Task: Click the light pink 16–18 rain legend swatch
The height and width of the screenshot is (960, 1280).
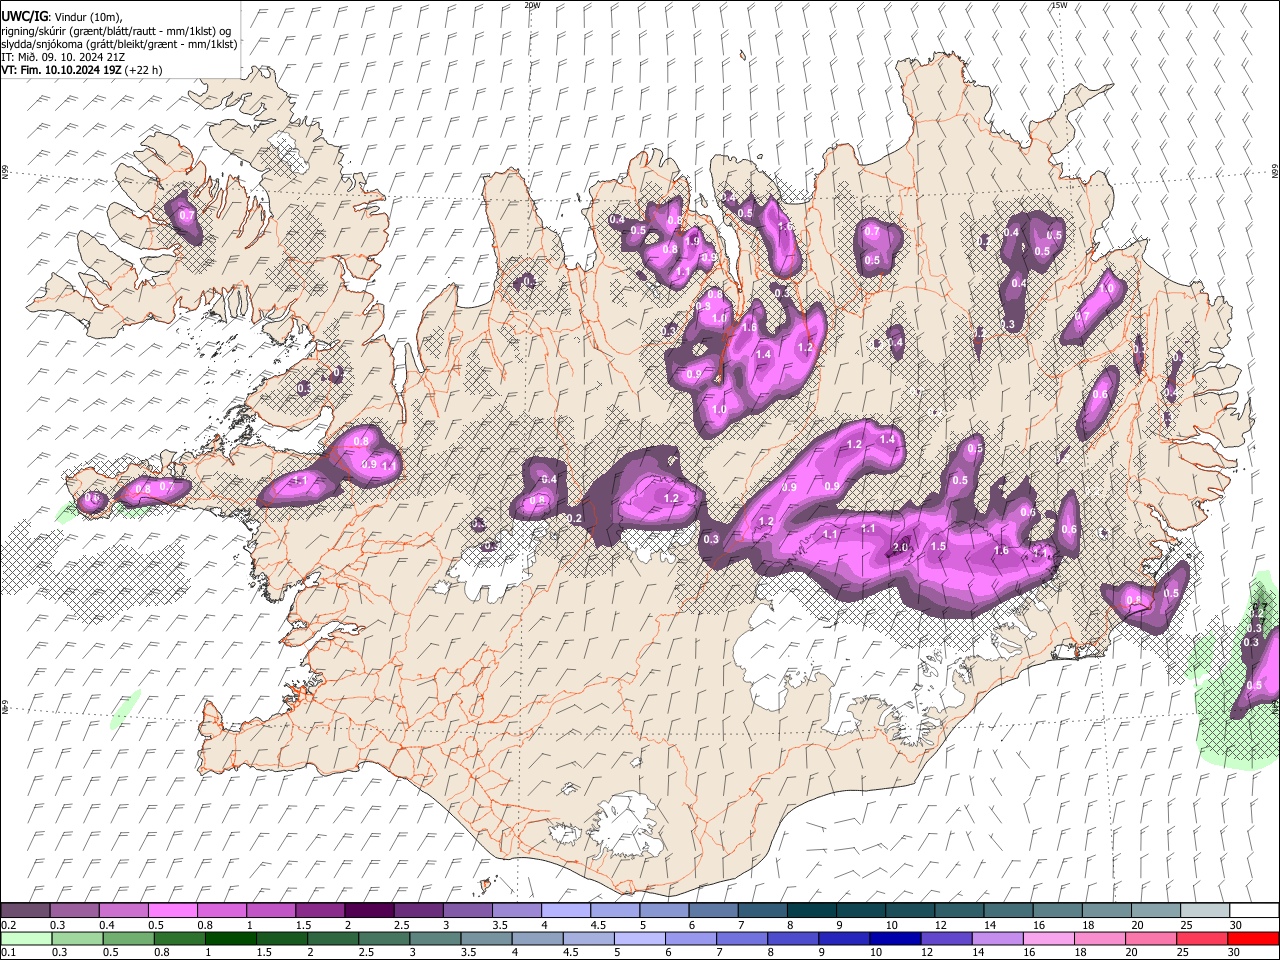Action: coord(1048,938)
